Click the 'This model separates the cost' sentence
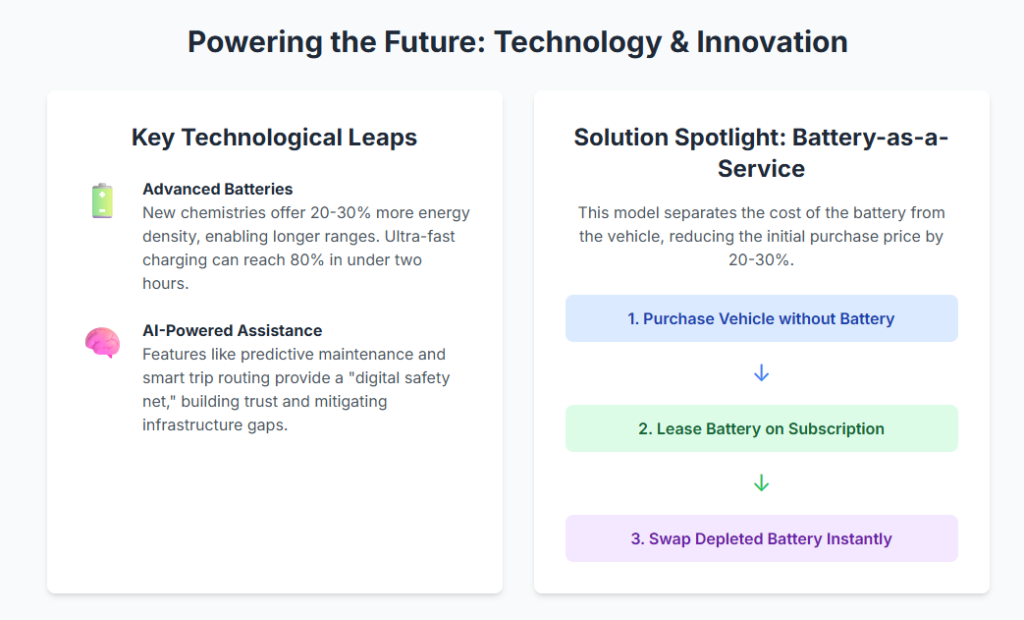Screen dimensions: 1024x620 761,213
